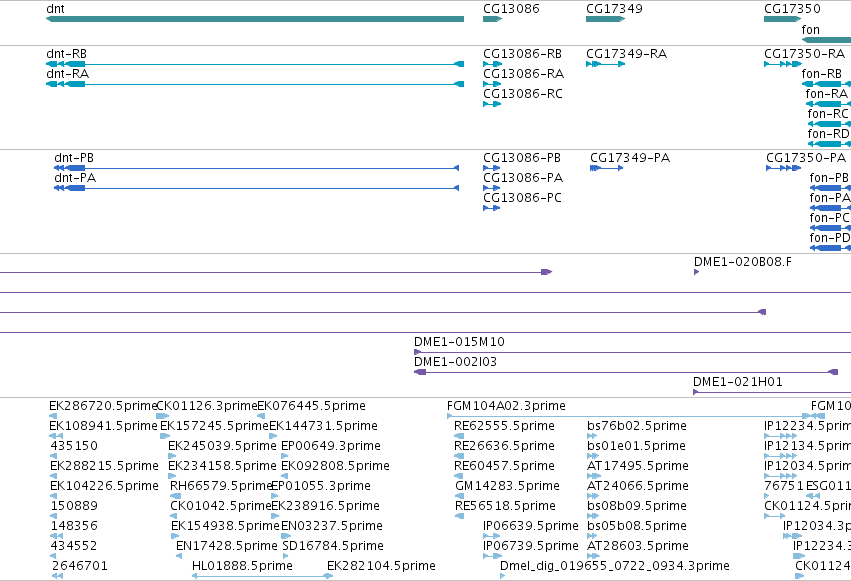Click protein CG13086-PC
Screen dimensions: 851x581
492,208
